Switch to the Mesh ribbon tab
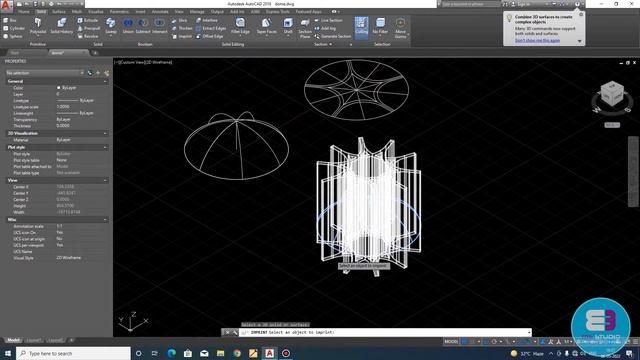 (77, 12)
